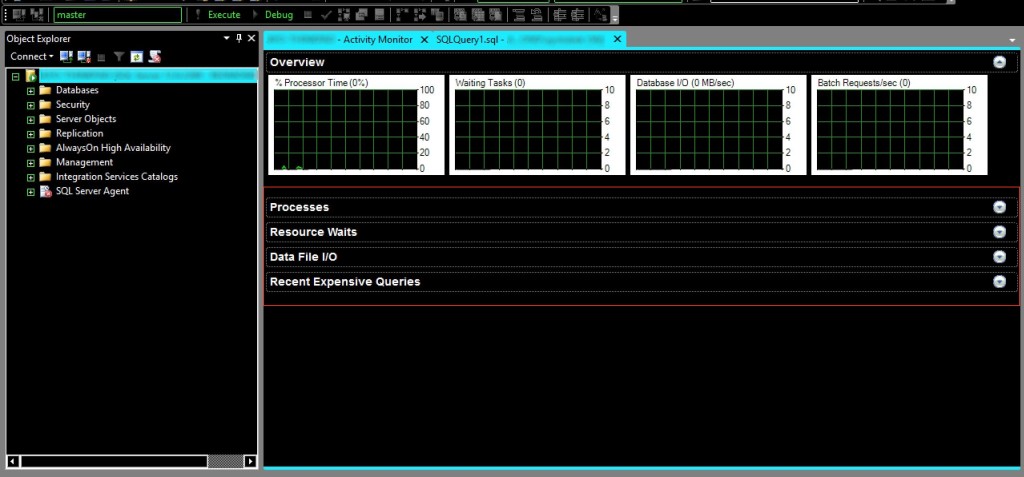Click Execute to run the query
1024x477 pixels.
[x=218, y=14]
